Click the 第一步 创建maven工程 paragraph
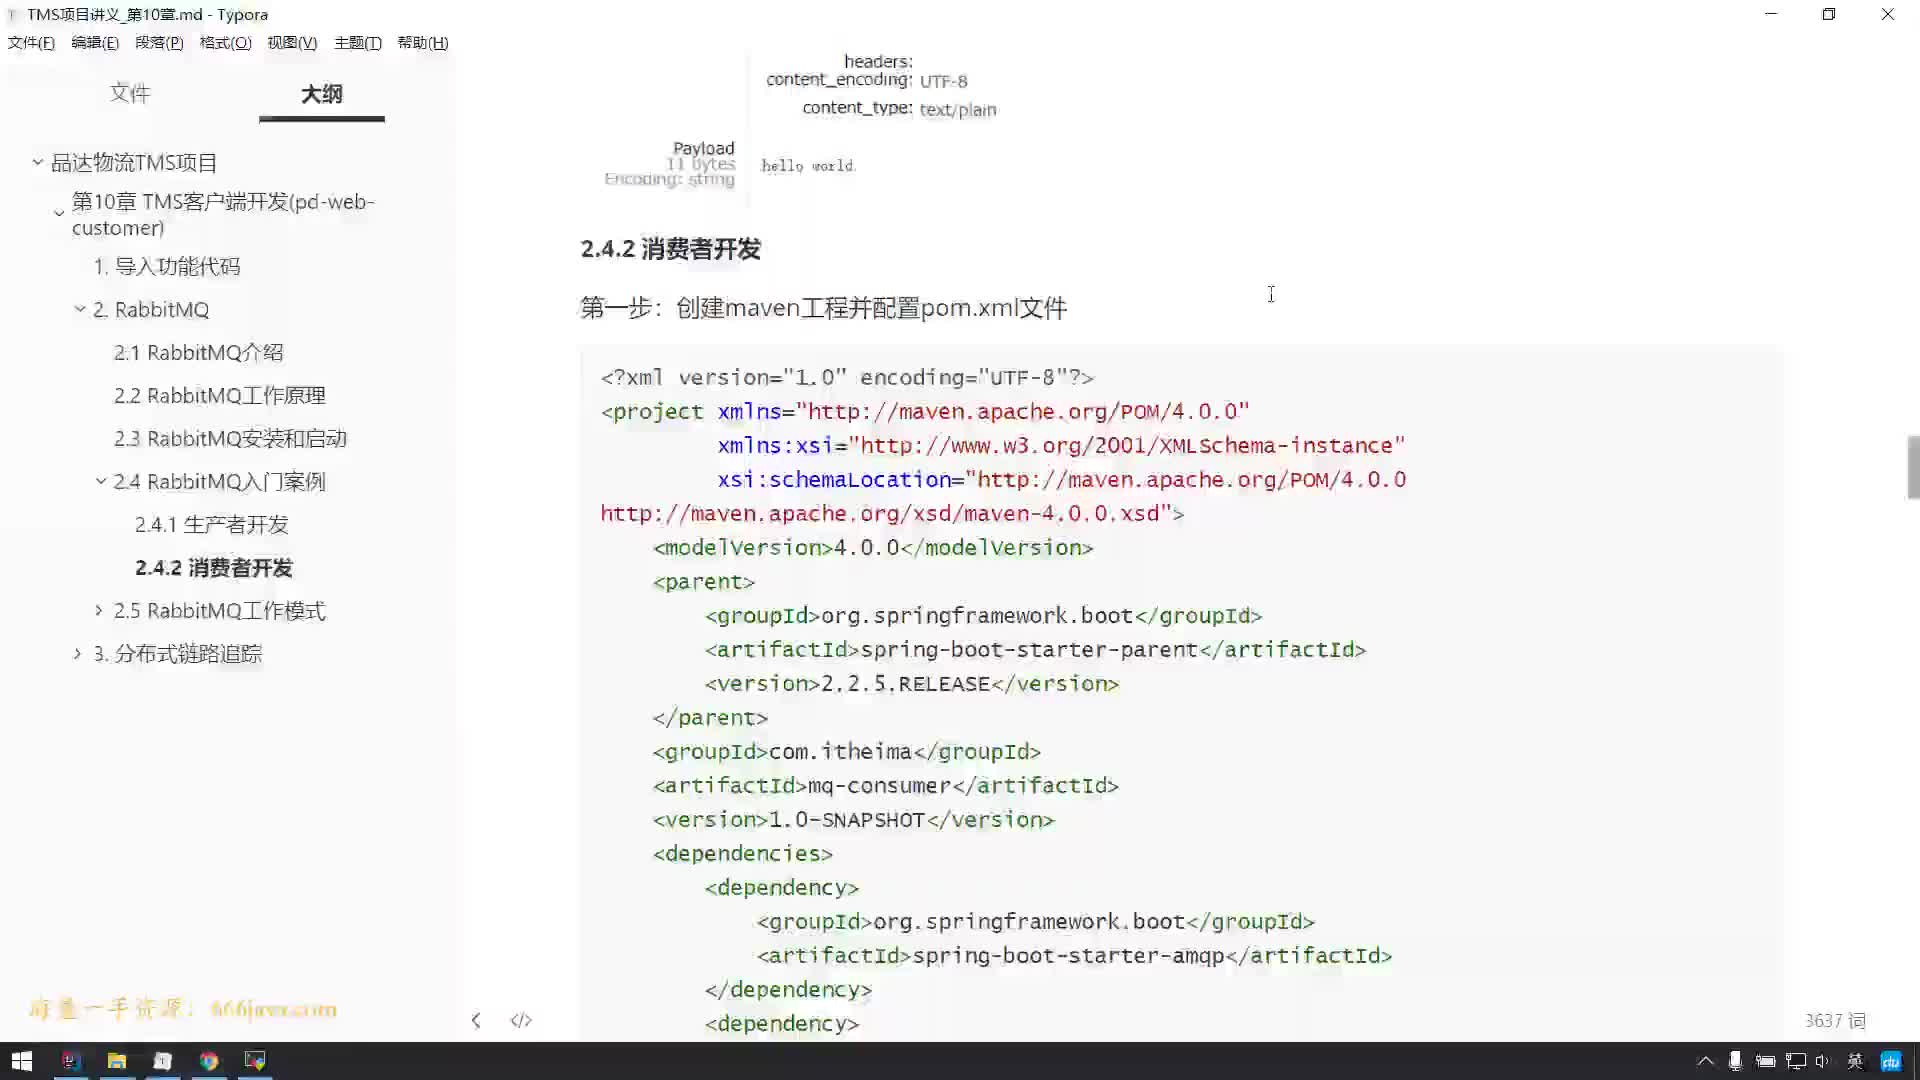1920x1080 pixels. (824, 308)
